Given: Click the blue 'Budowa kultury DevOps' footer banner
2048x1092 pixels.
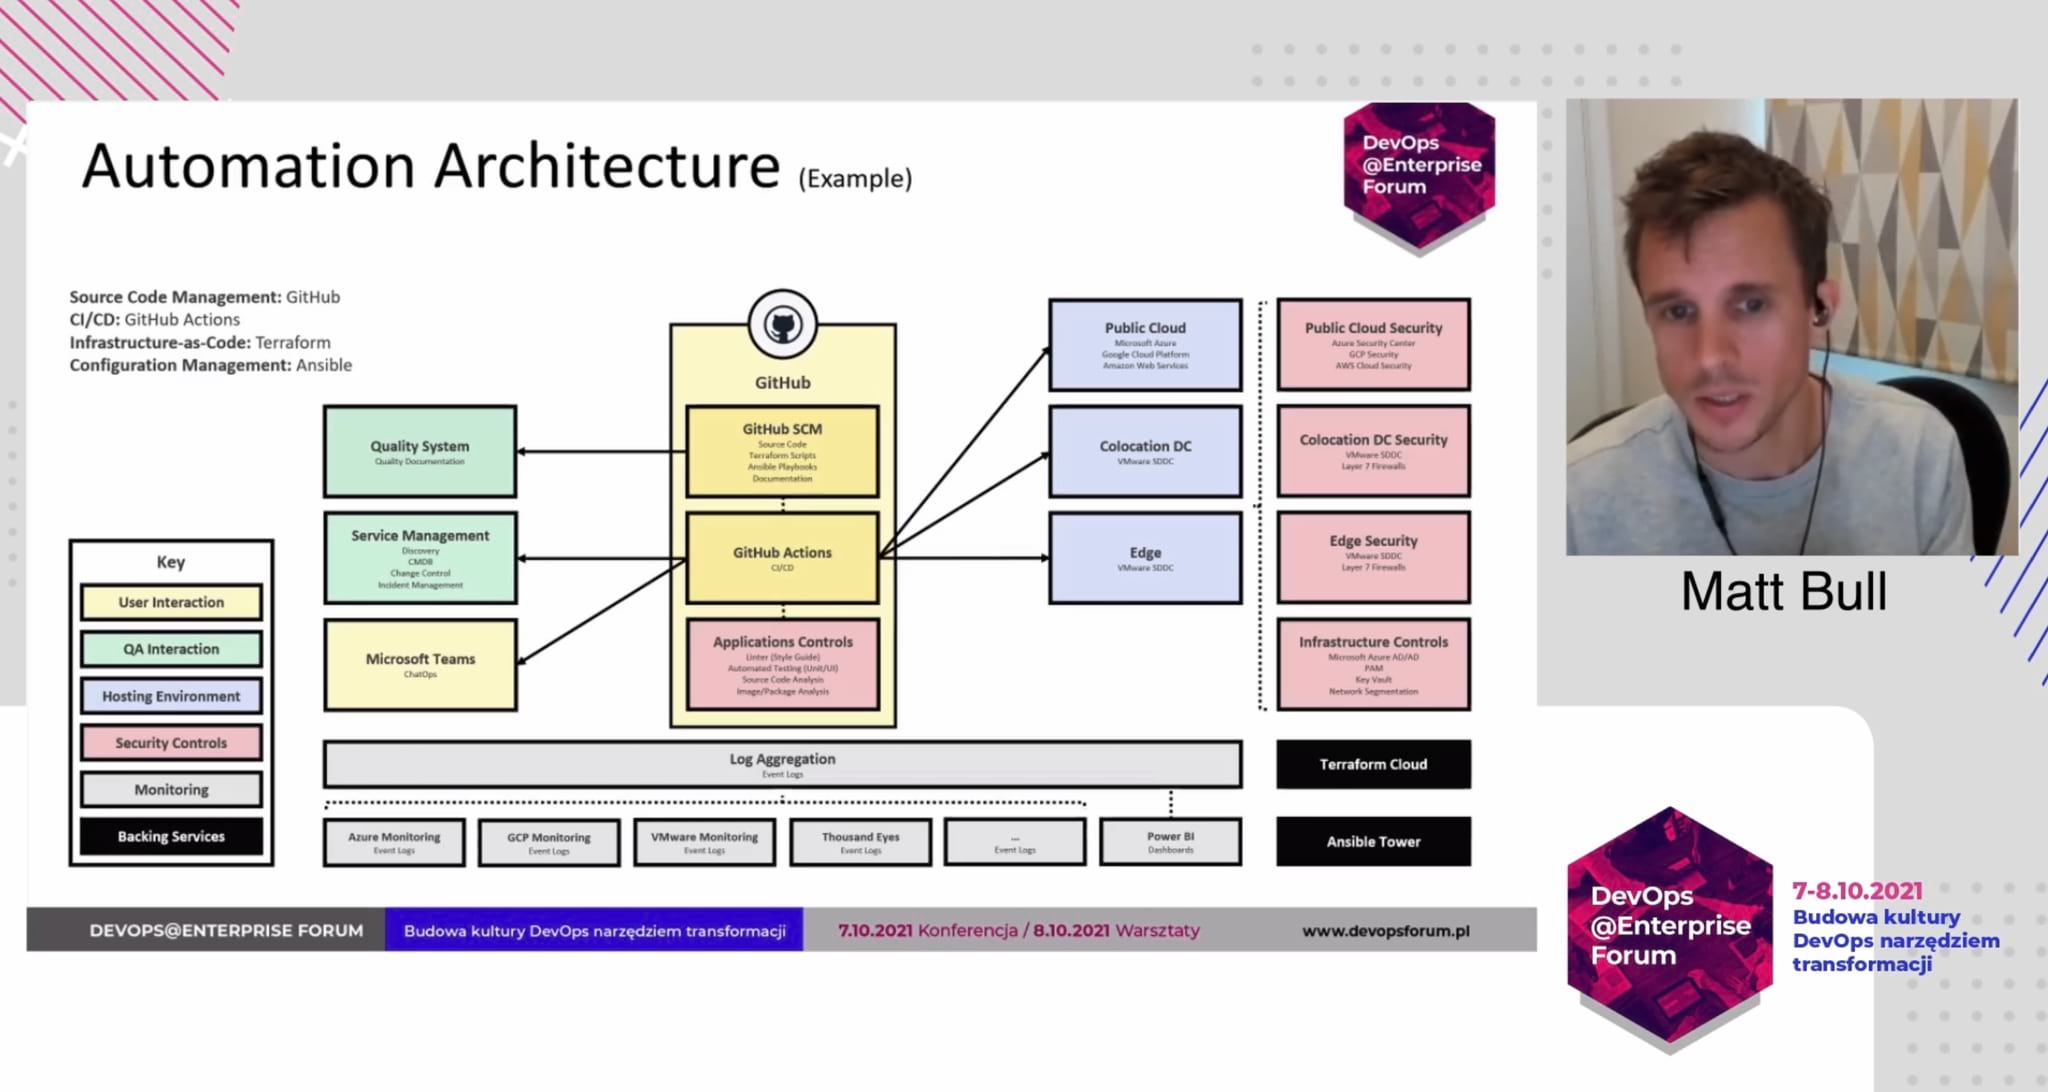Looking at the screenshot, I should pos(594,930).
